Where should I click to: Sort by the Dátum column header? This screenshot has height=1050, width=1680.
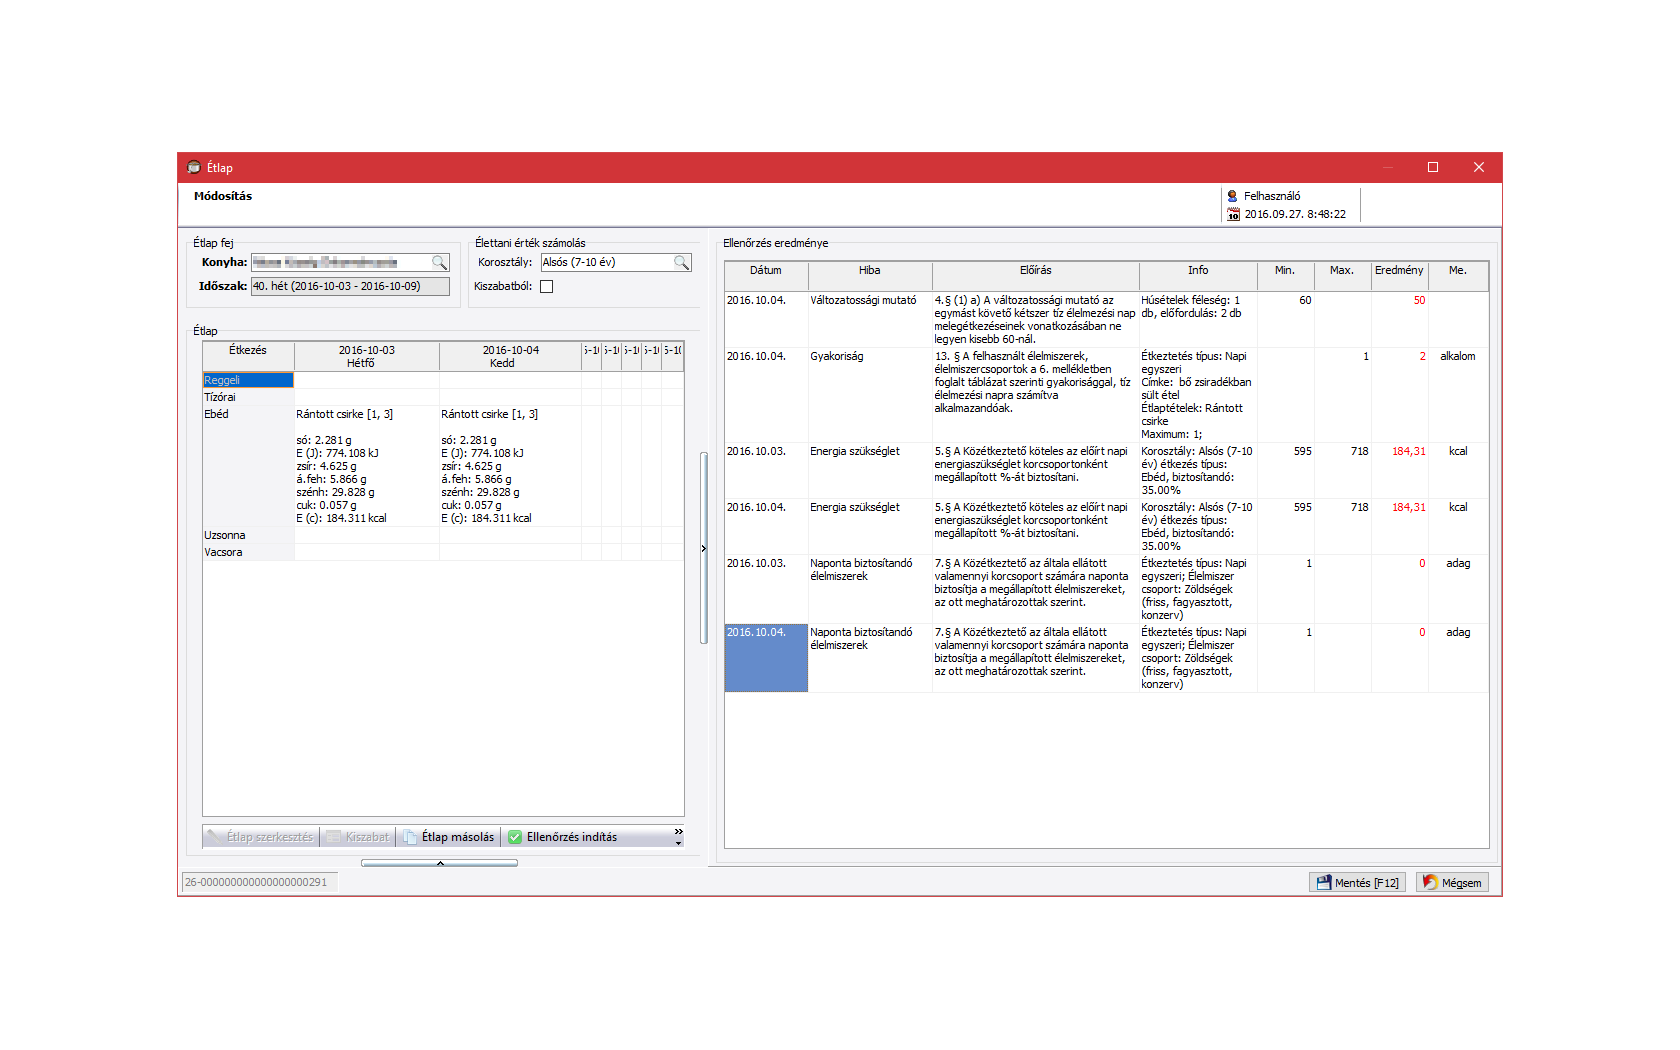[x=766, y=271]
